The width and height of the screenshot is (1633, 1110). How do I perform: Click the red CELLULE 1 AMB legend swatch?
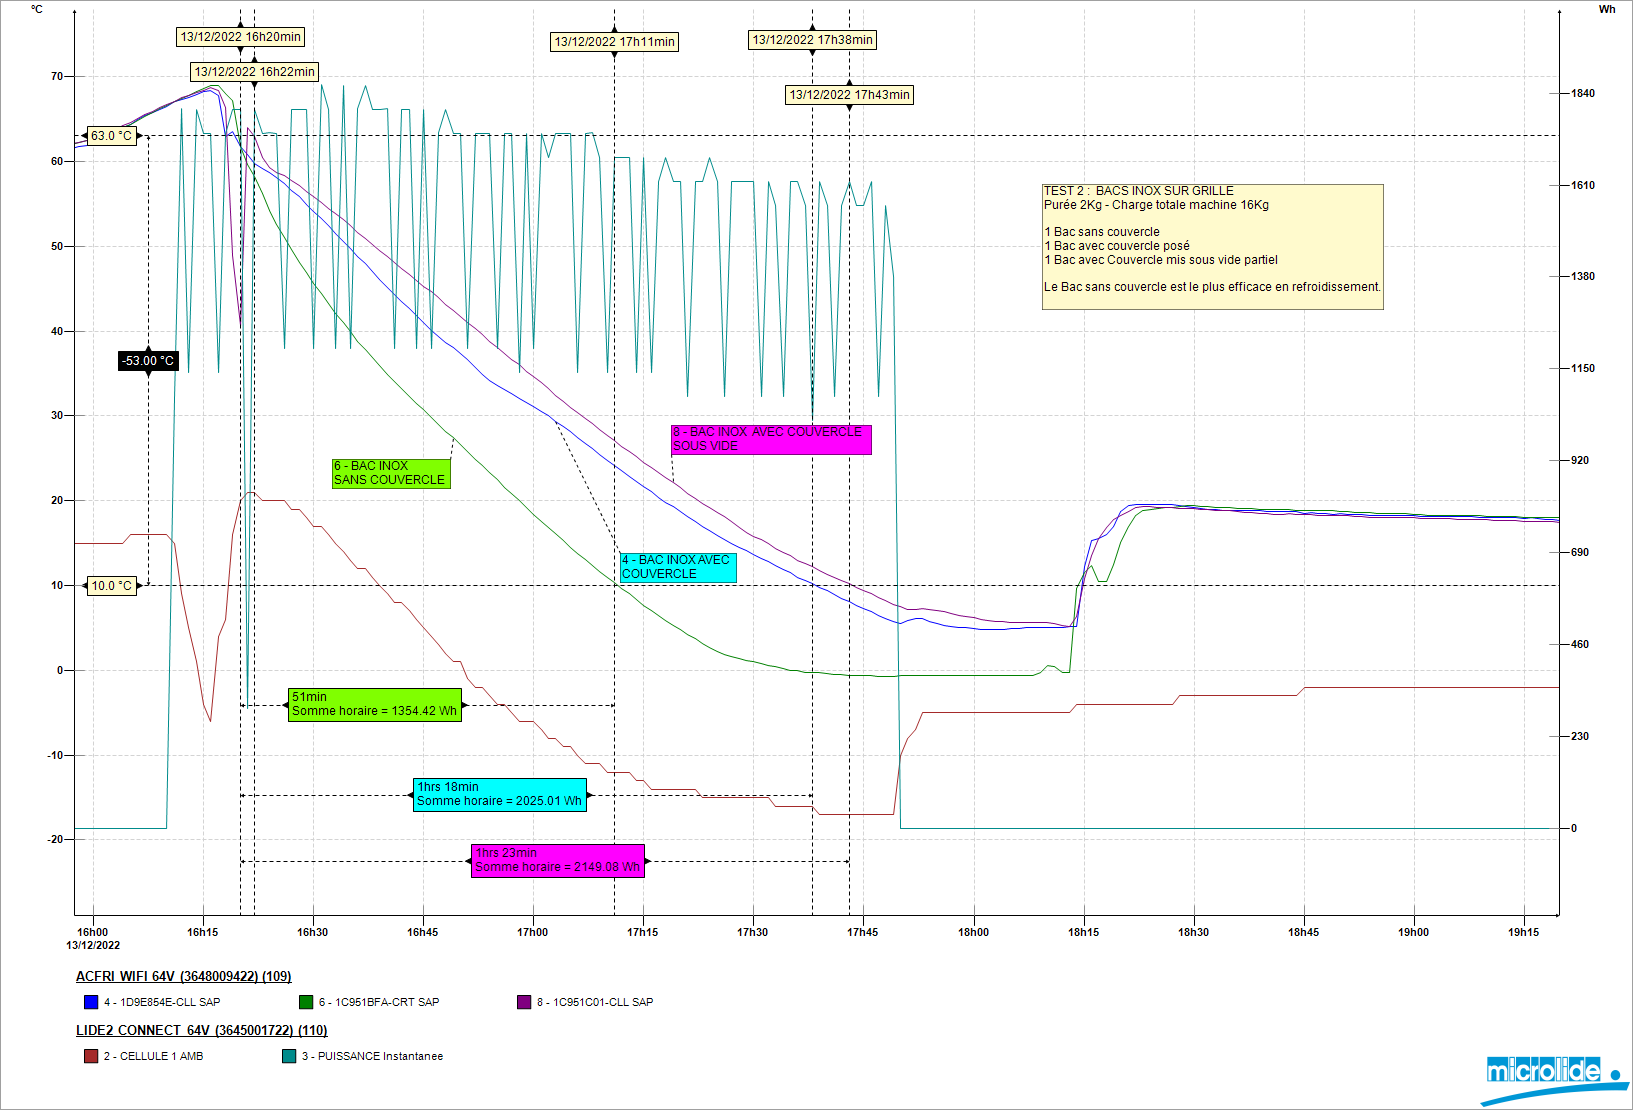pyautogui.click(x=91, y=1056)
